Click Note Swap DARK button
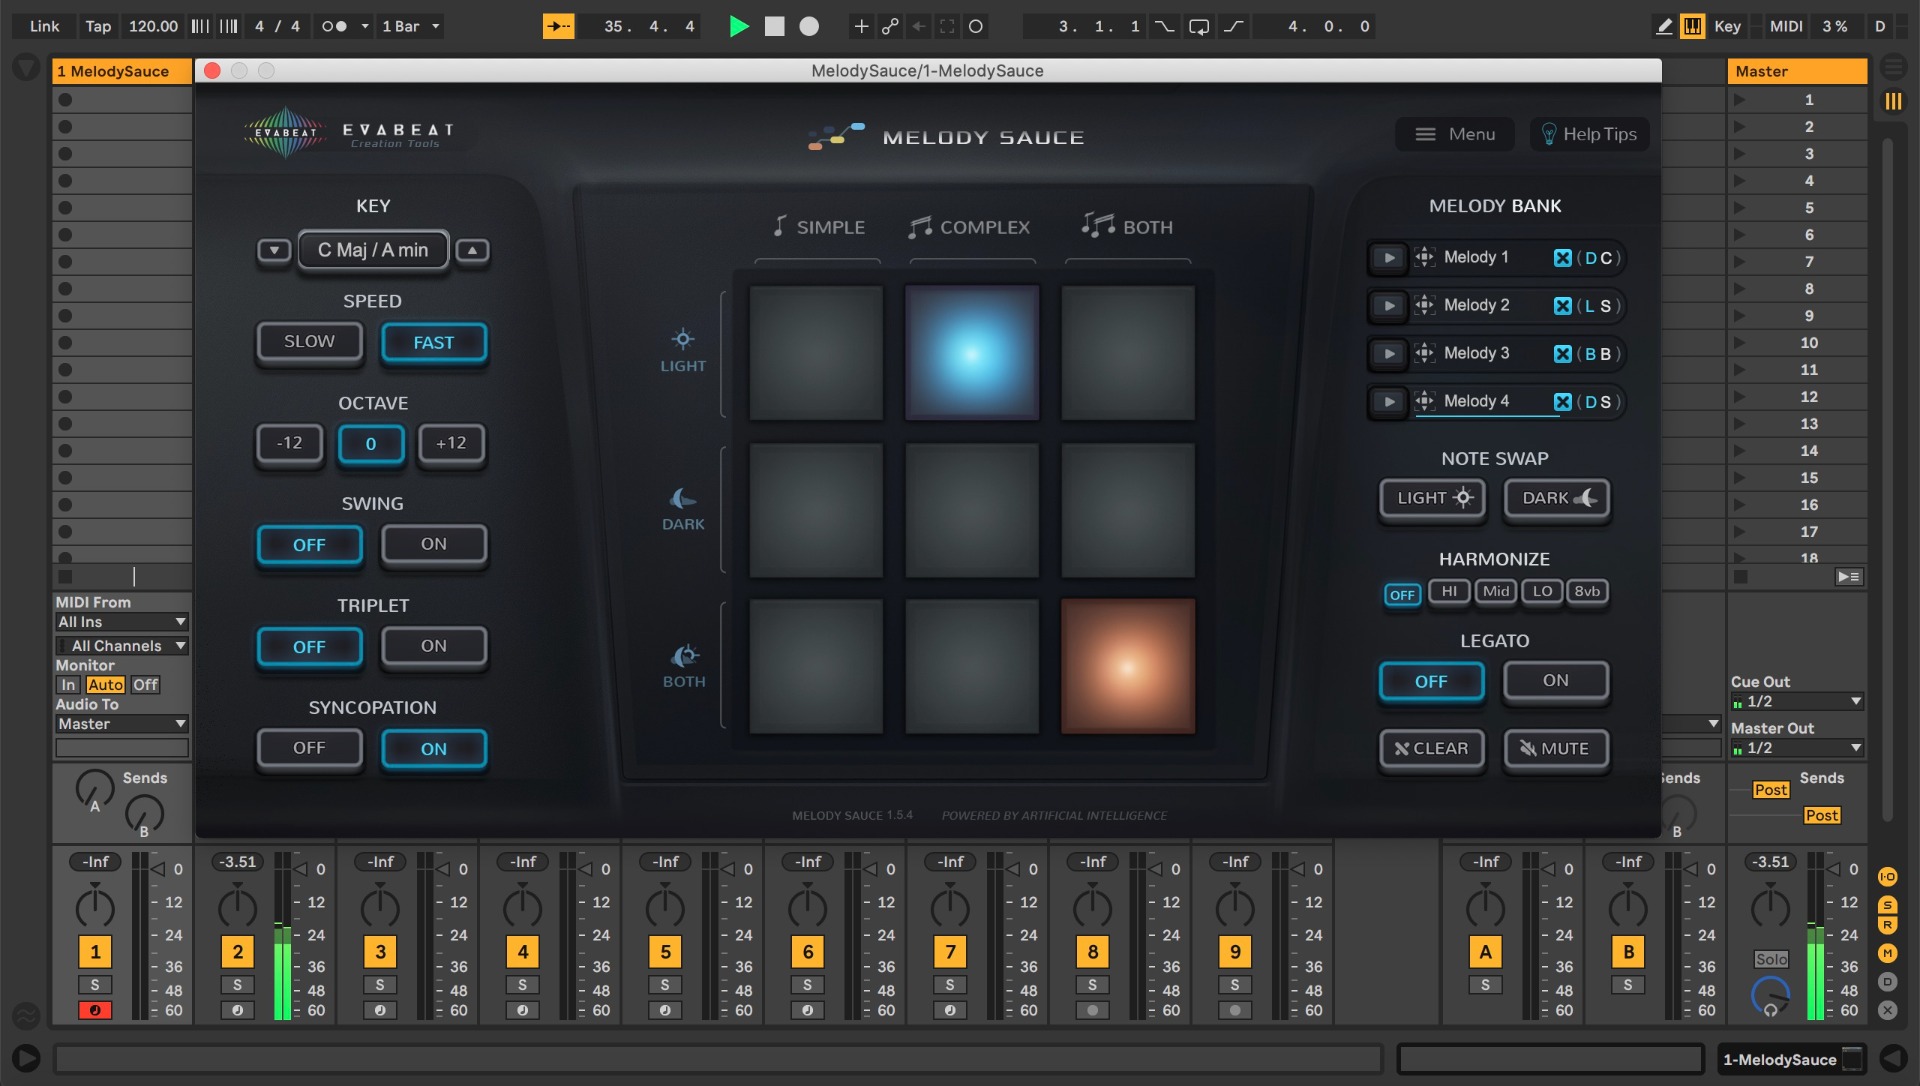This screenshot has width=1920, height=1086. tap(1556, 498)
